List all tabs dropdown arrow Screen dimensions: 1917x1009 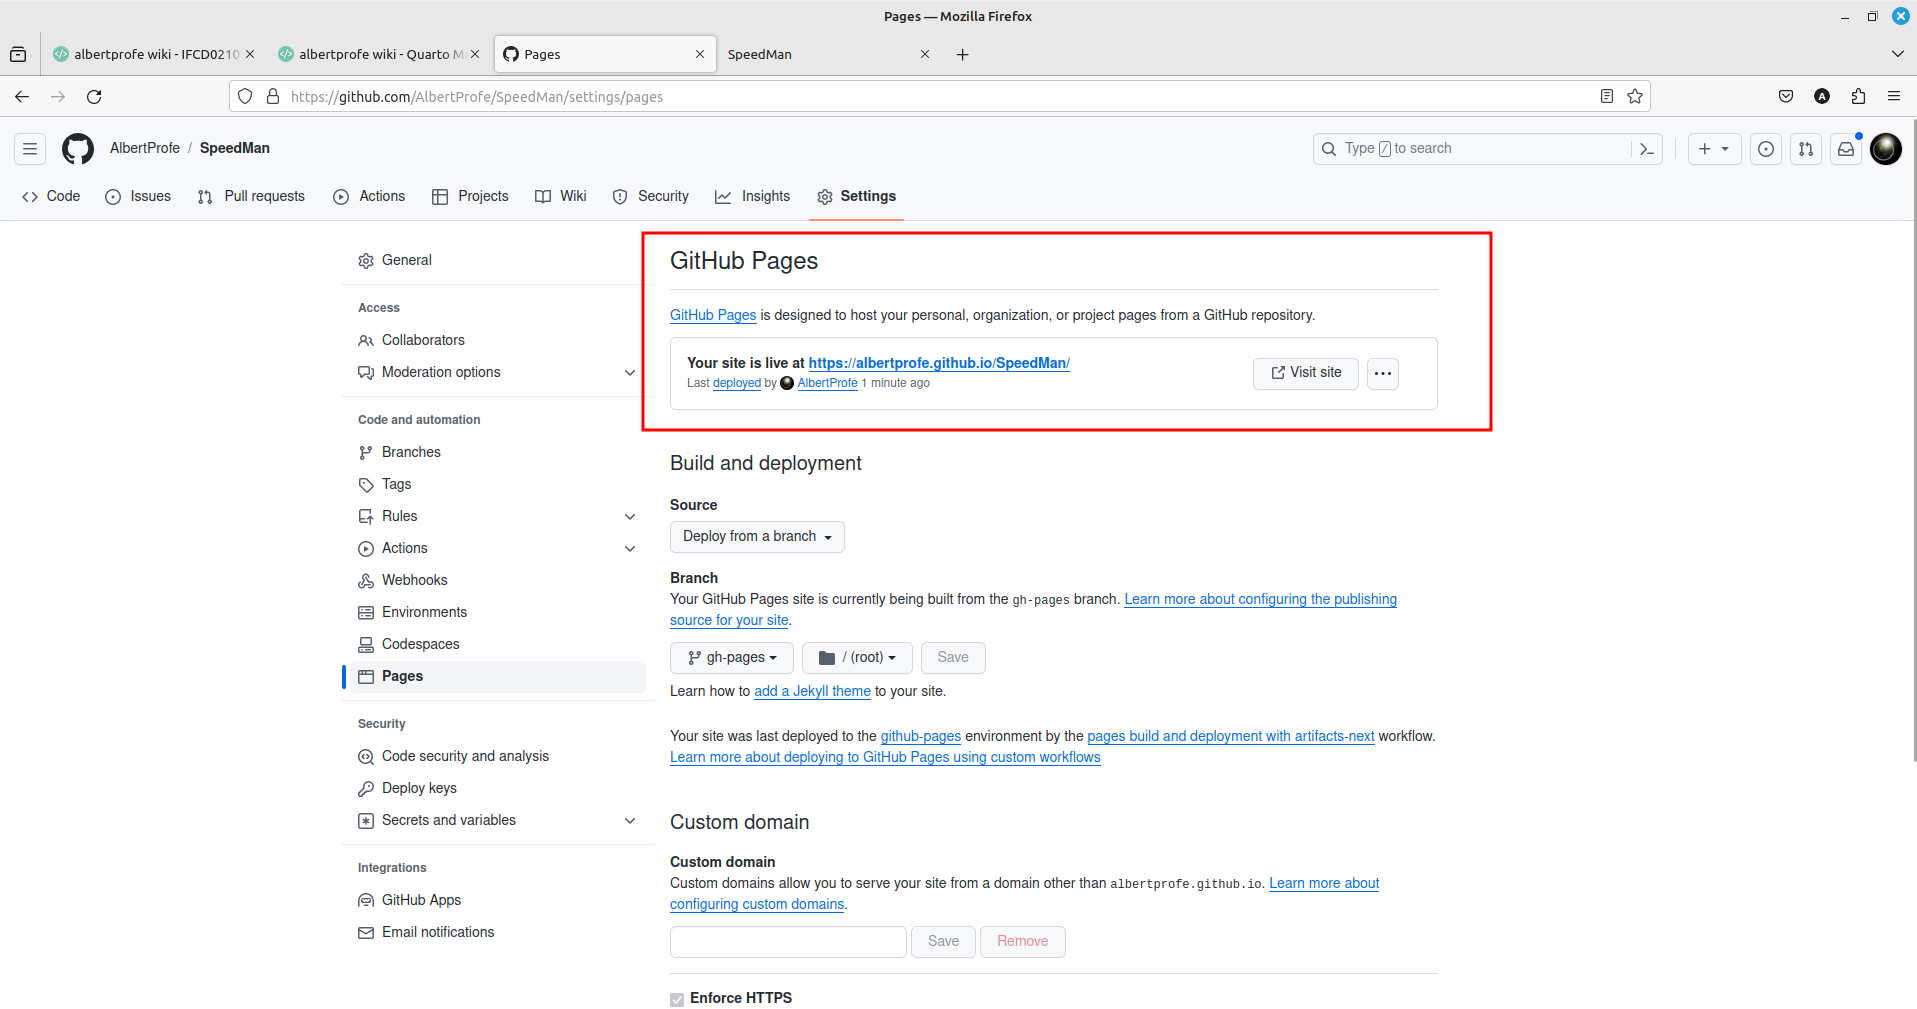click(x=1897, y=55)
